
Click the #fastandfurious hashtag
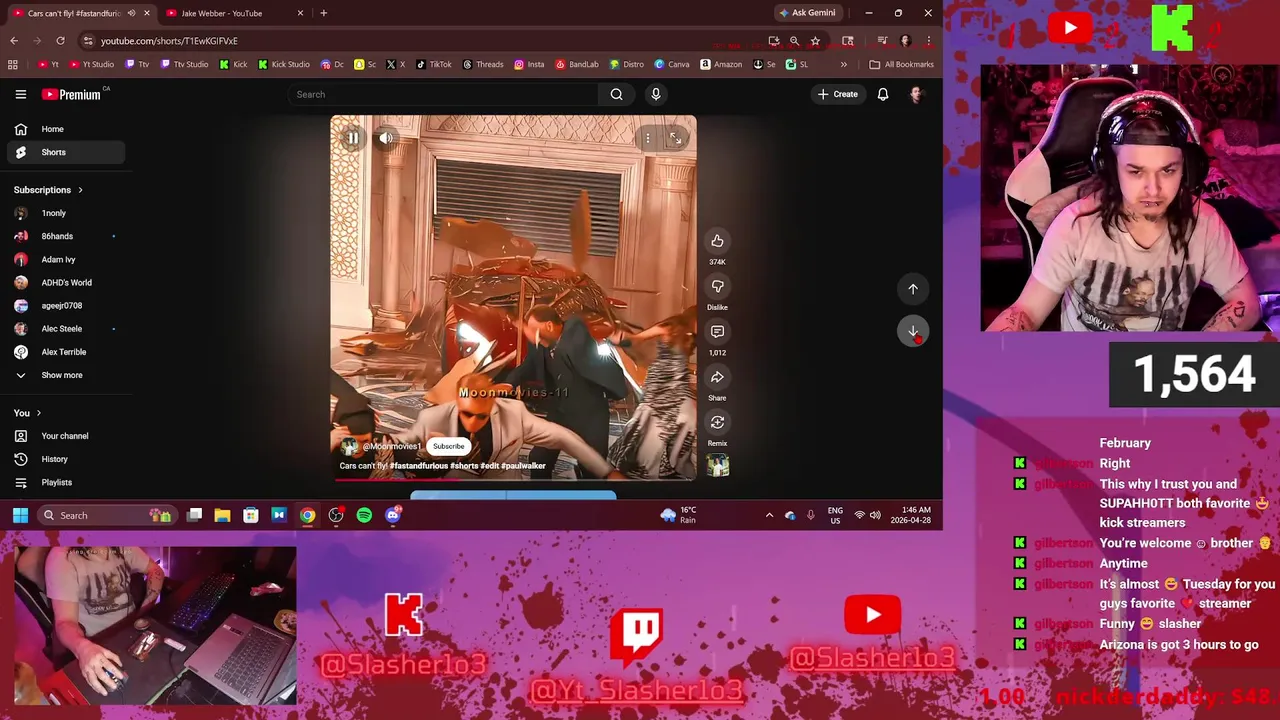pyautogui.click(x=419, y=466)
